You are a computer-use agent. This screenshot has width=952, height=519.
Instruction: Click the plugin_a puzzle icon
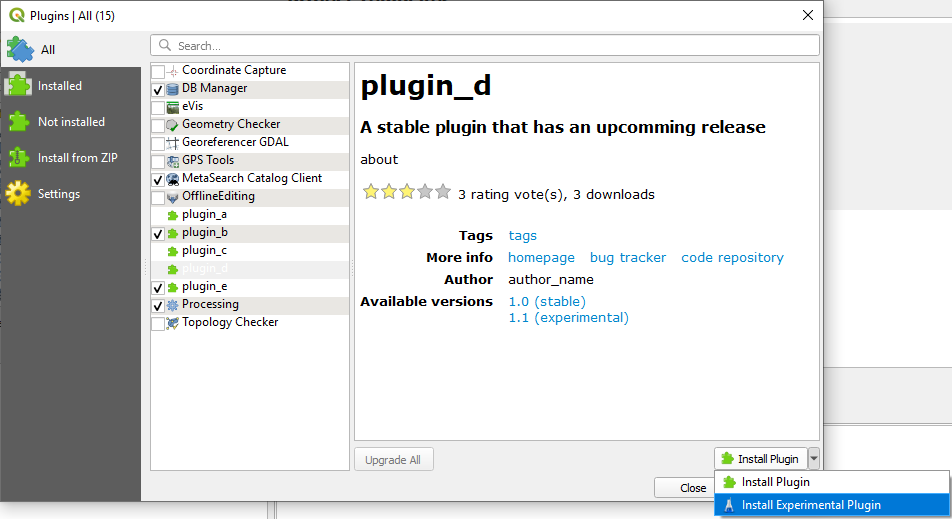tap(172, 215)
